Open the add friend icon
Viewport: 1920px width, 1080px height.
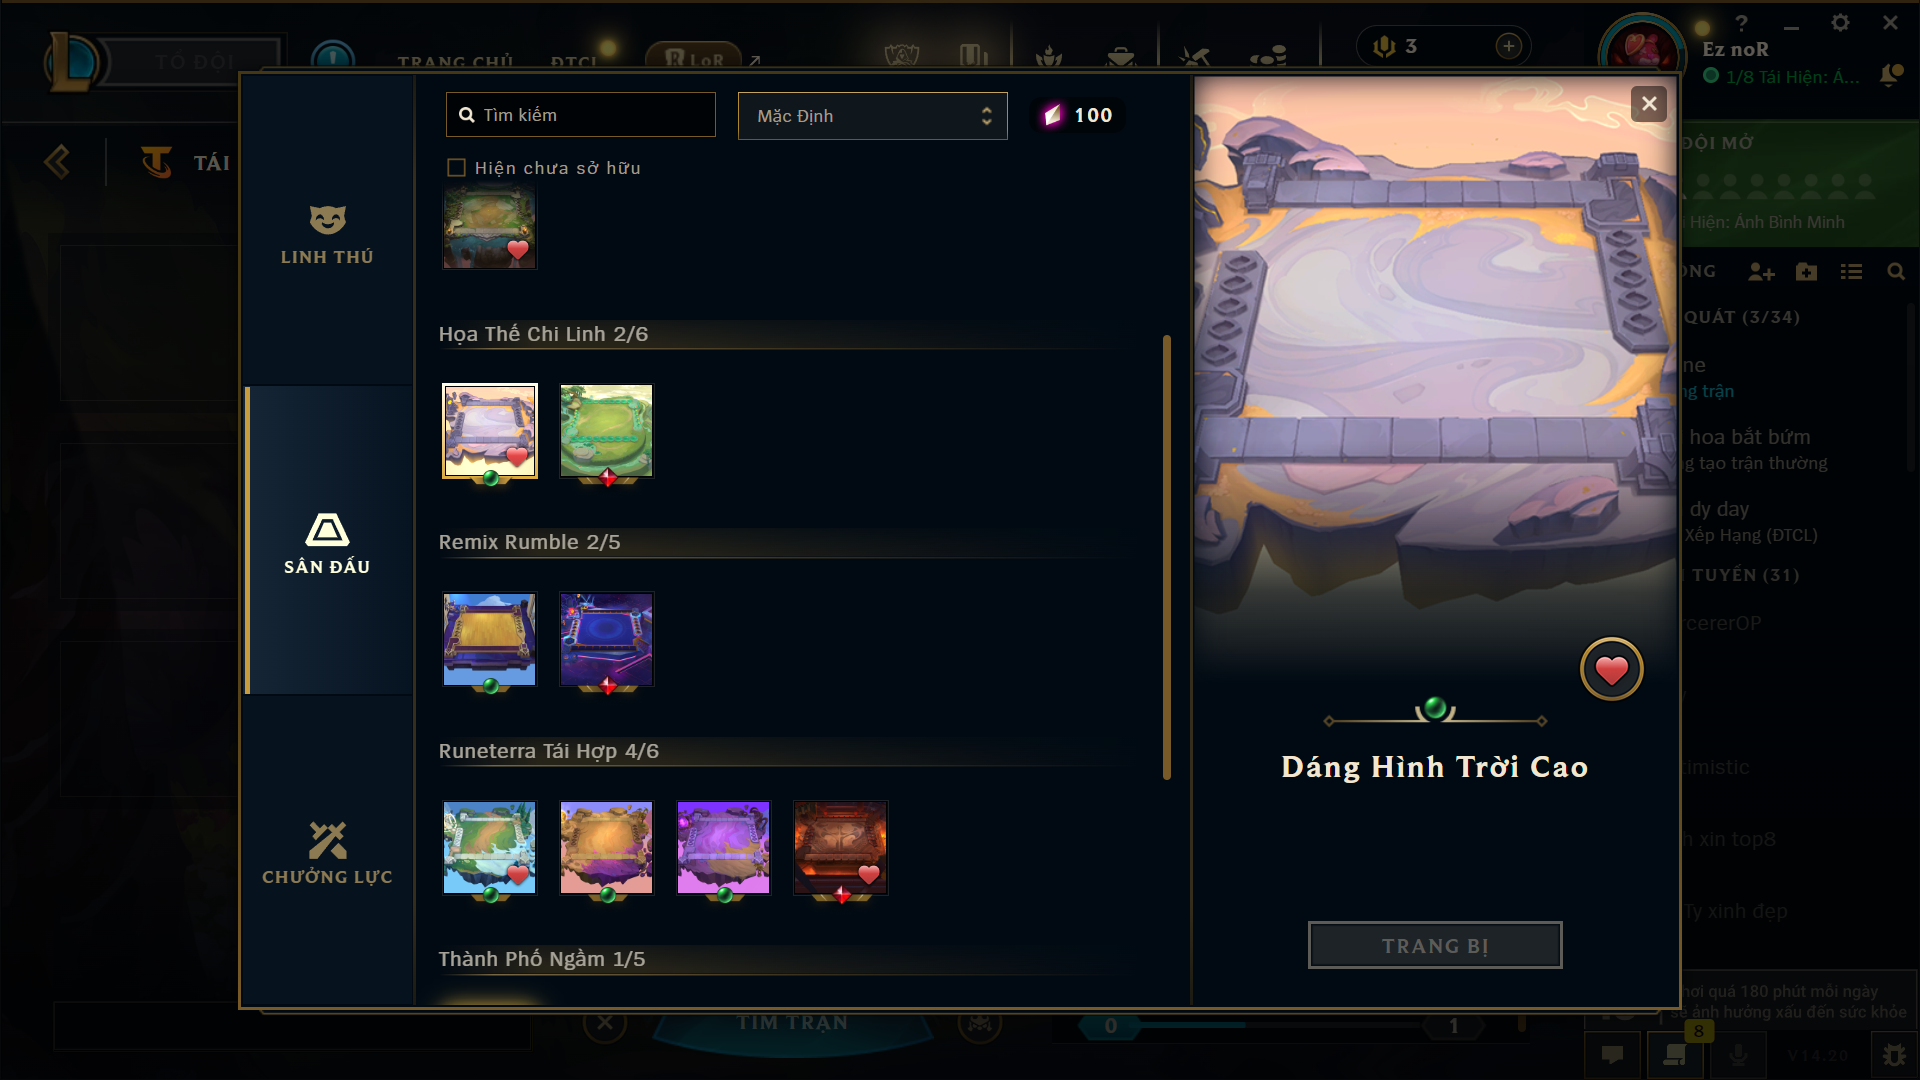coord(1761,272)
